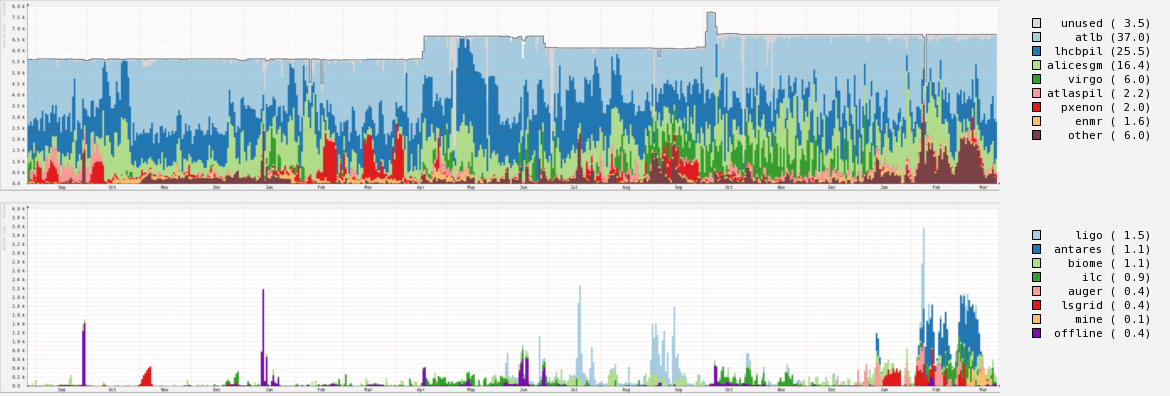Click the dark blue 'lhcbpil' legend swatch
1170x396 pixels.
pos(1036,51)
